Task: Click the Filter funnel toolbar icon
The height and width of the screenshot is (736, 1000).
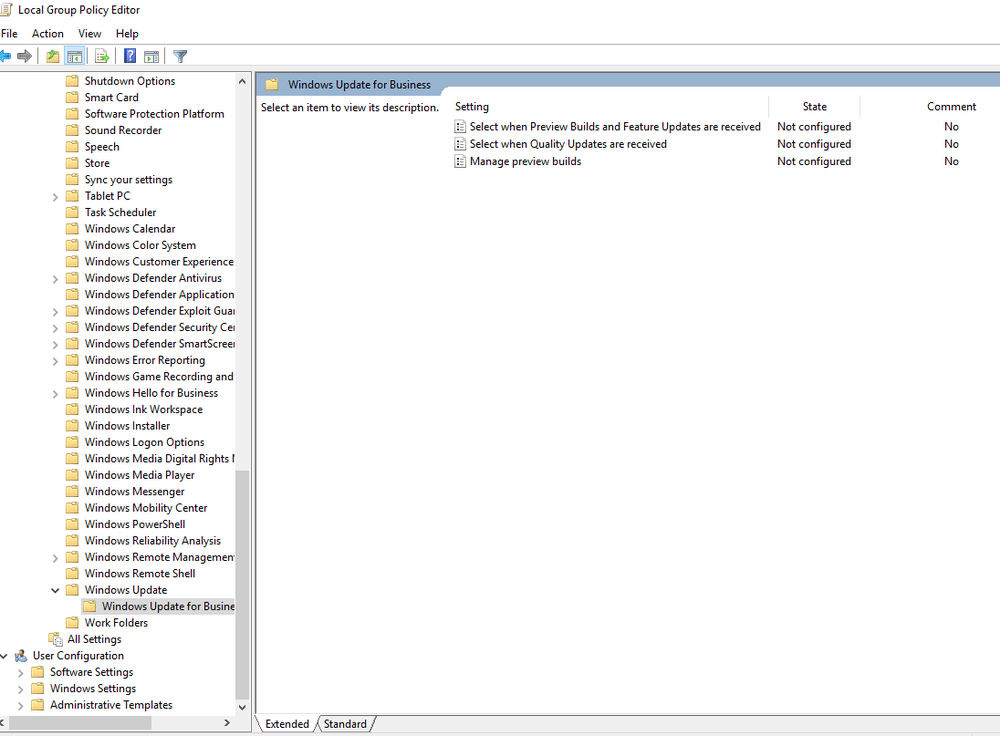Action: tap(180, 56)
